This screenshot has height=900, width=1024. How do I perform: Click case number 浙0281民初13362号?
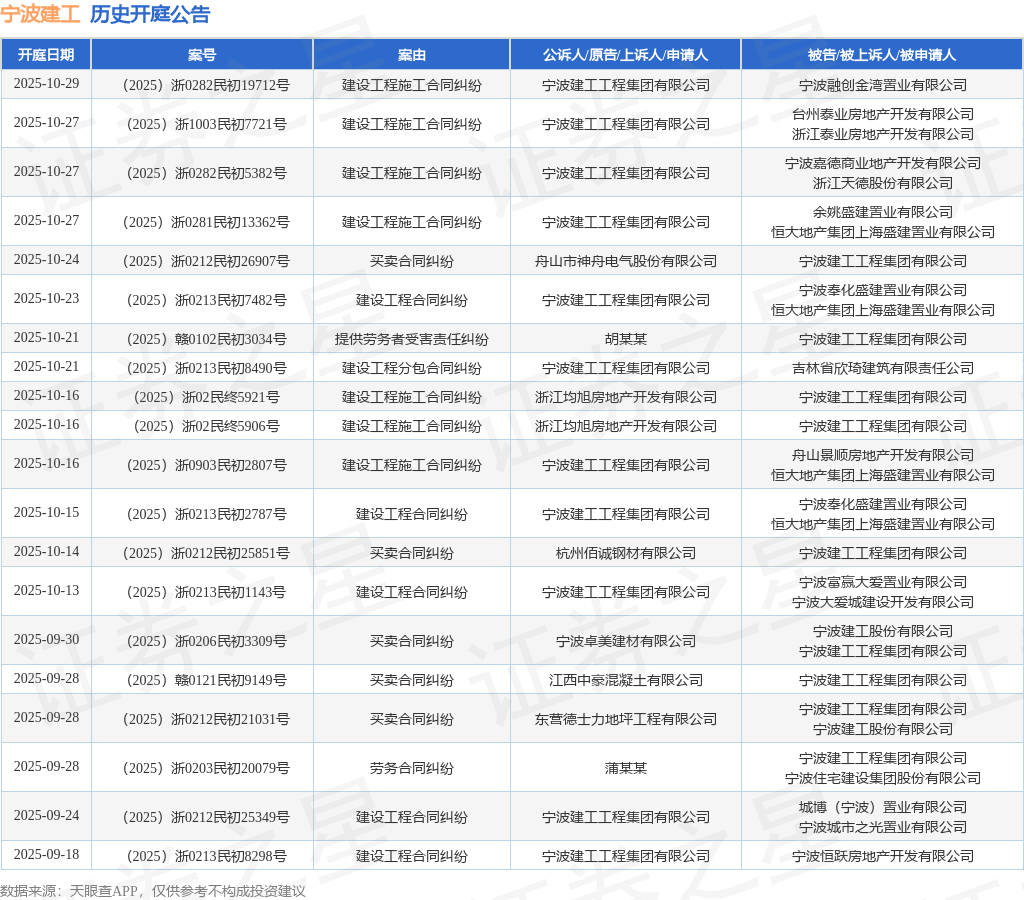coord(206,222)
